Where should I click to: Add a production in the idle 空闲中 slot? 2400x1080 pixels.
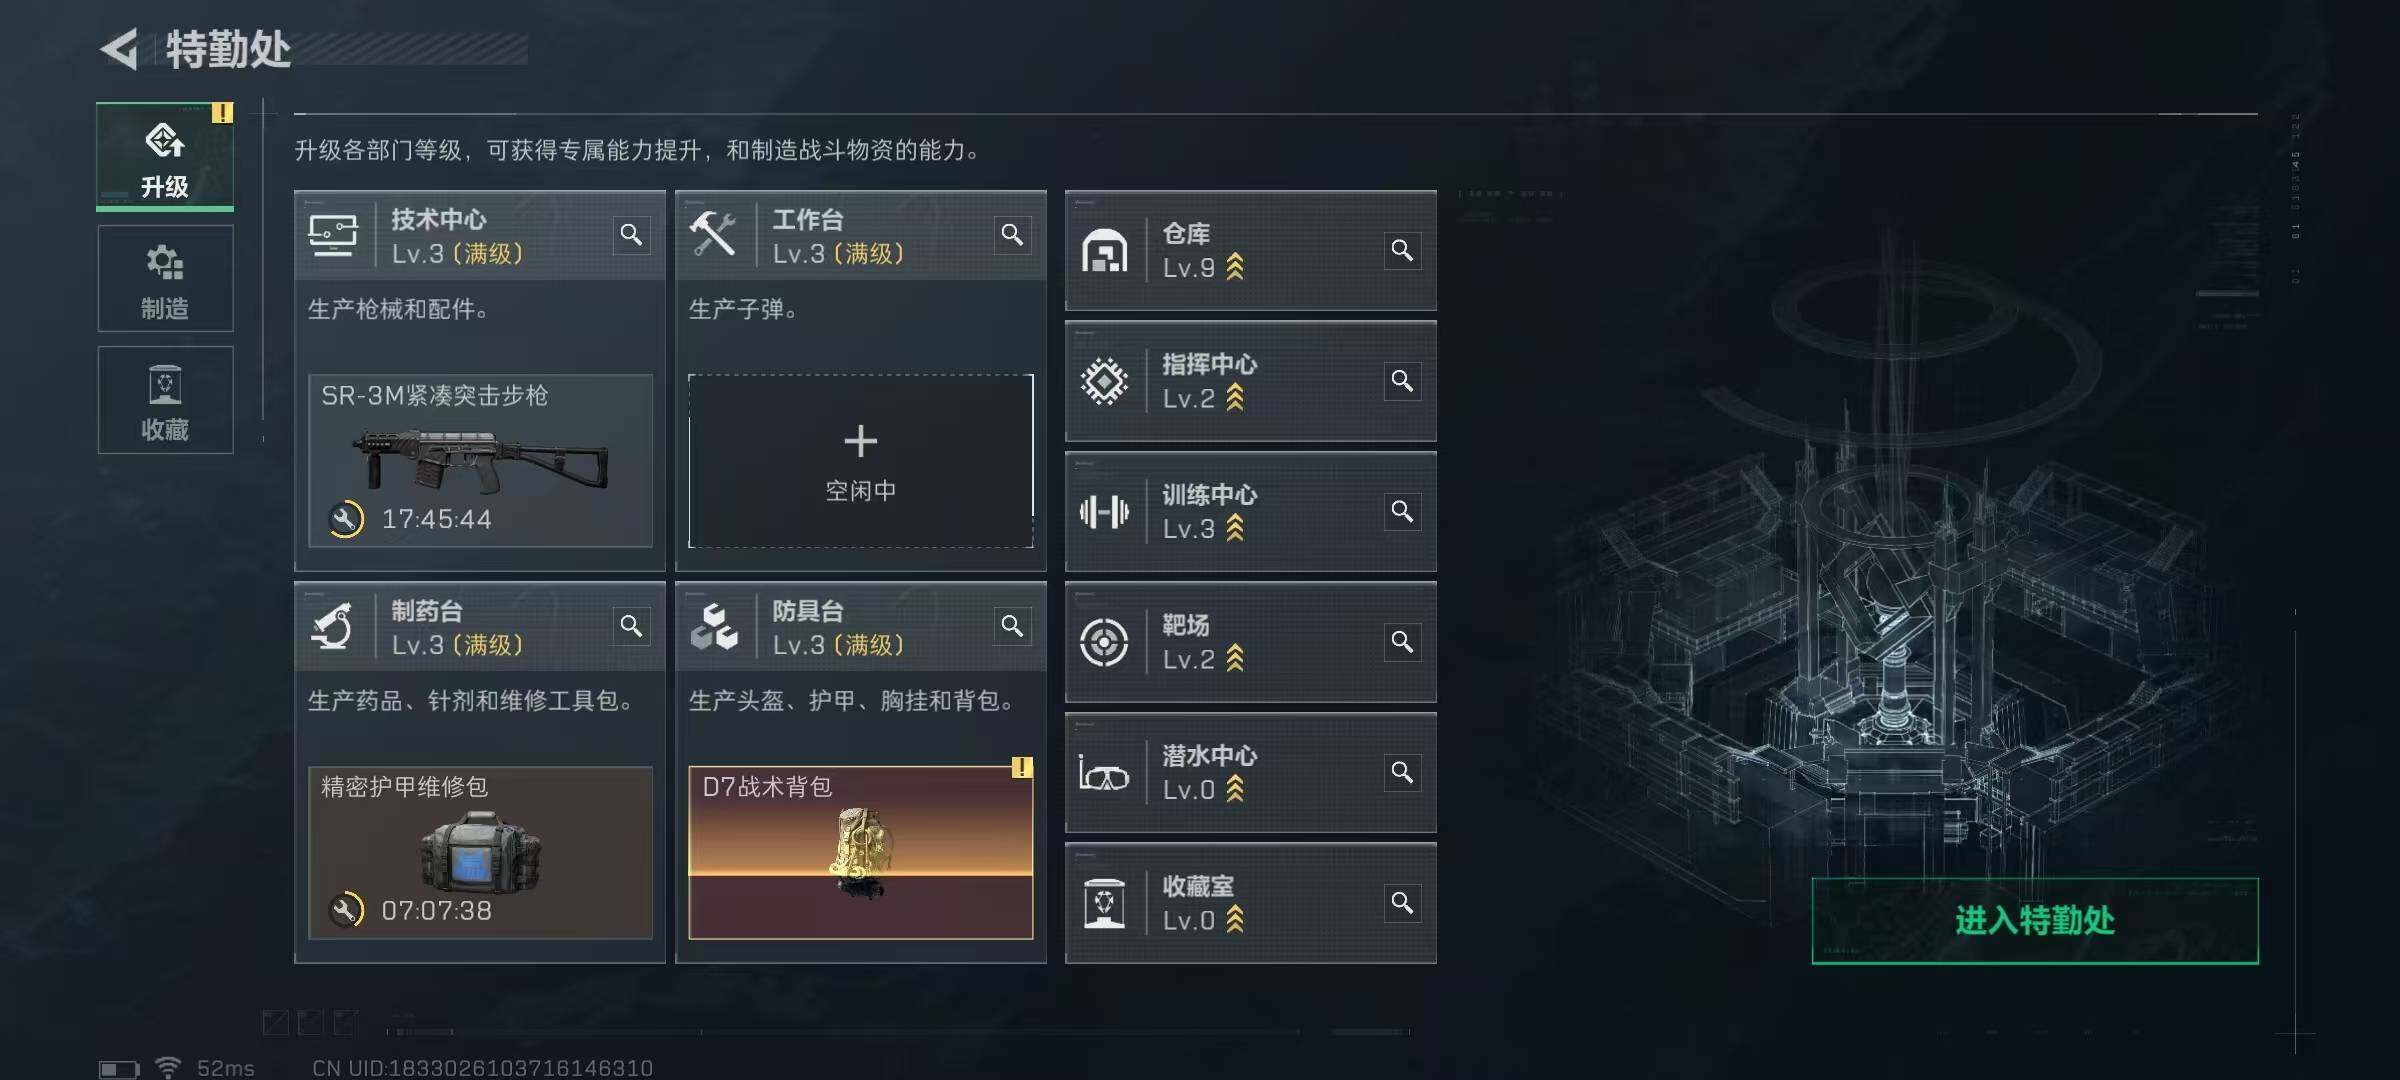[x=861, y=461]
